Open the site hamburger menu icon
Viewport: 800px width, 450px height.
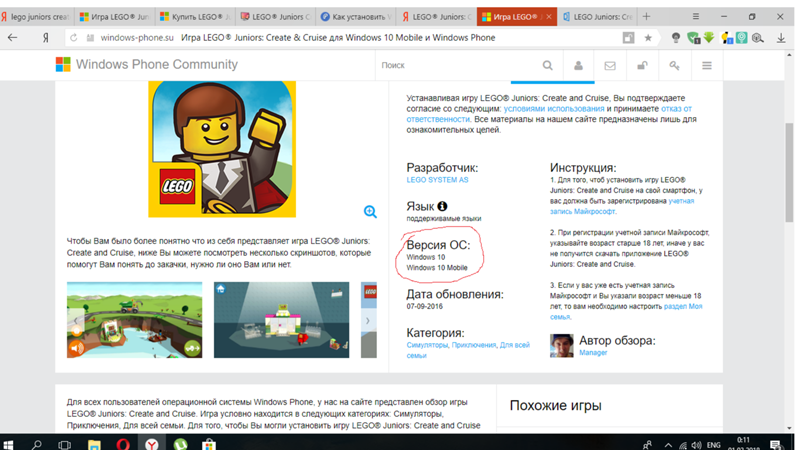707,65
